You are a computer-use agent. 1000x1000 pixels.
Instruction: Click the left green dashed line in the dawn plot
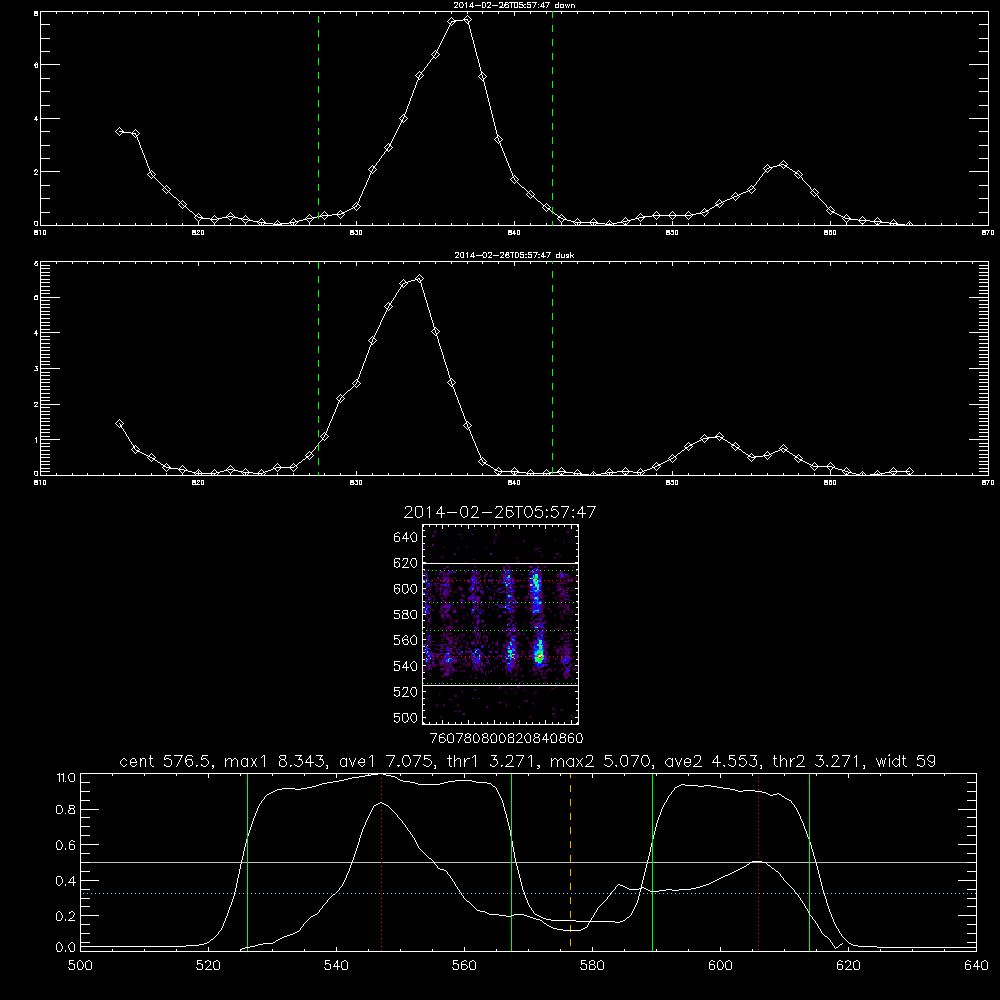[318, 119]
